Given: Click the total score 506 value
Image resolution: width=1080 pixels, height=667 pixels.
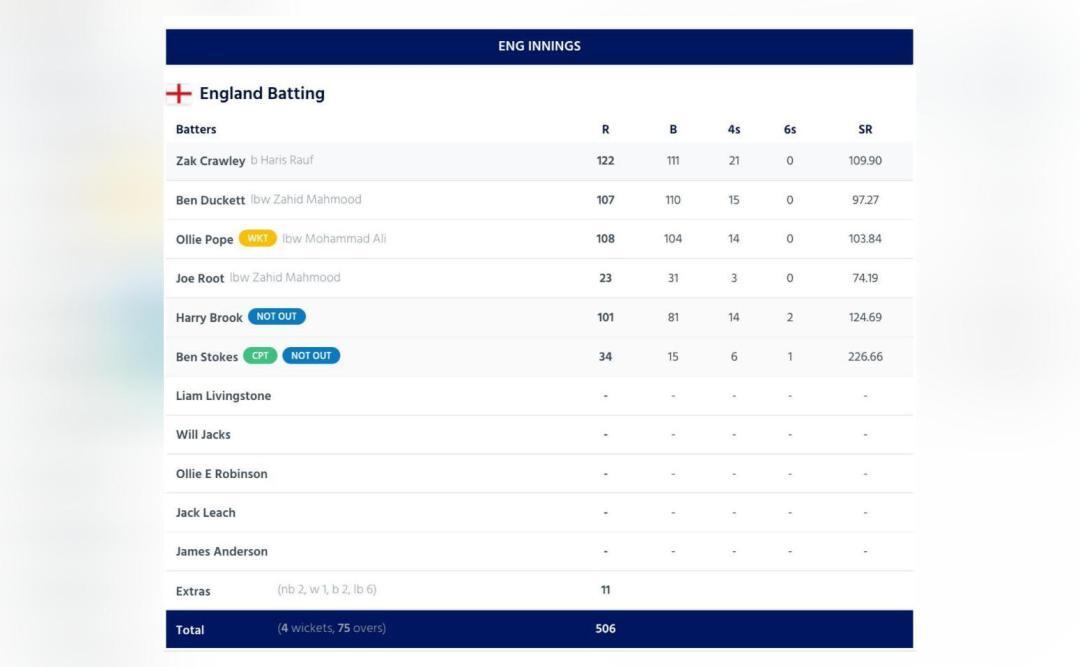Looking at the screenshot, I should pyautogui.click(x=605, y=629).
